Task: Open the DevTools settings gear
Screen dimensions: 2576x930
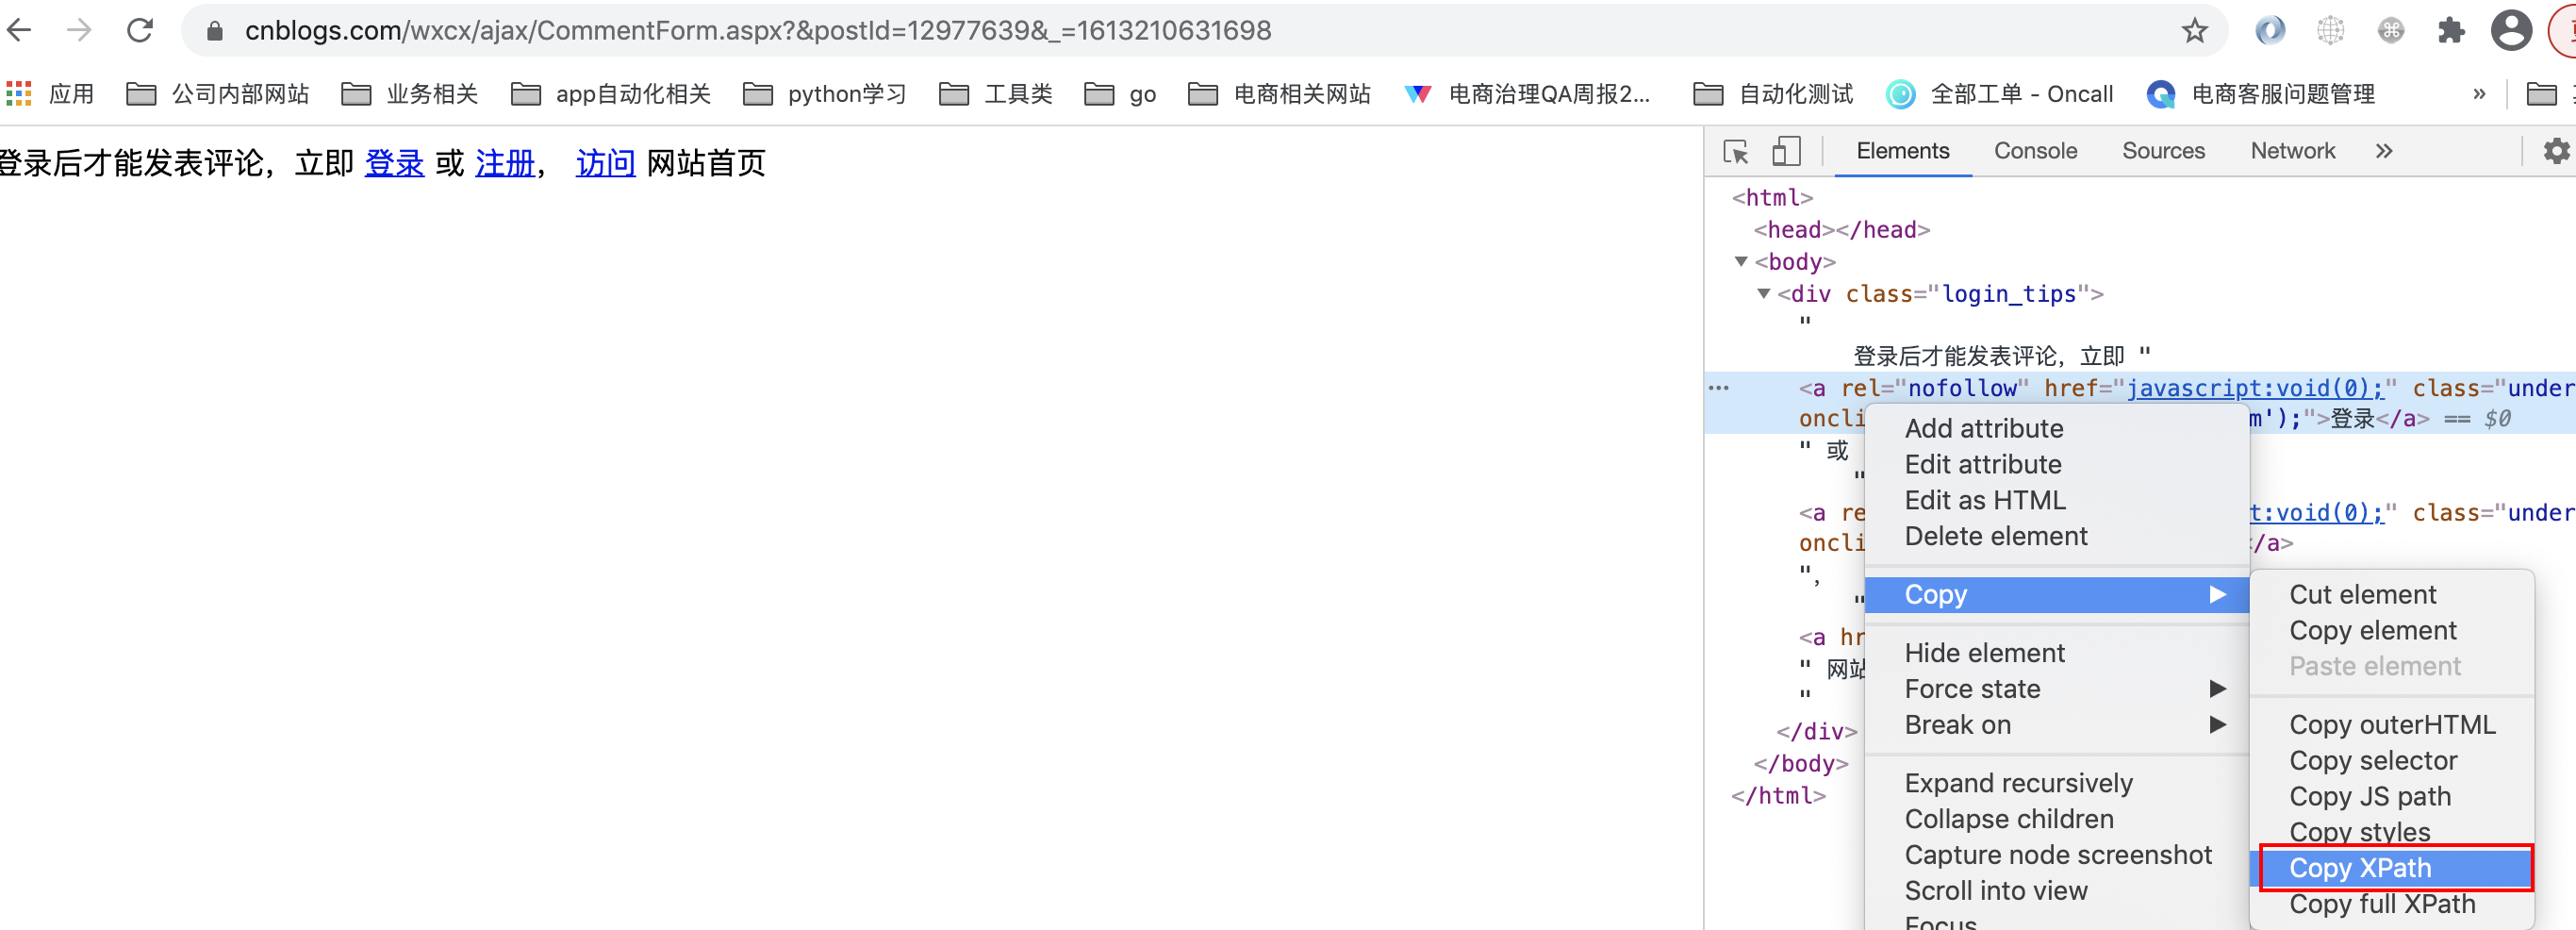Action: point(2556,151)
